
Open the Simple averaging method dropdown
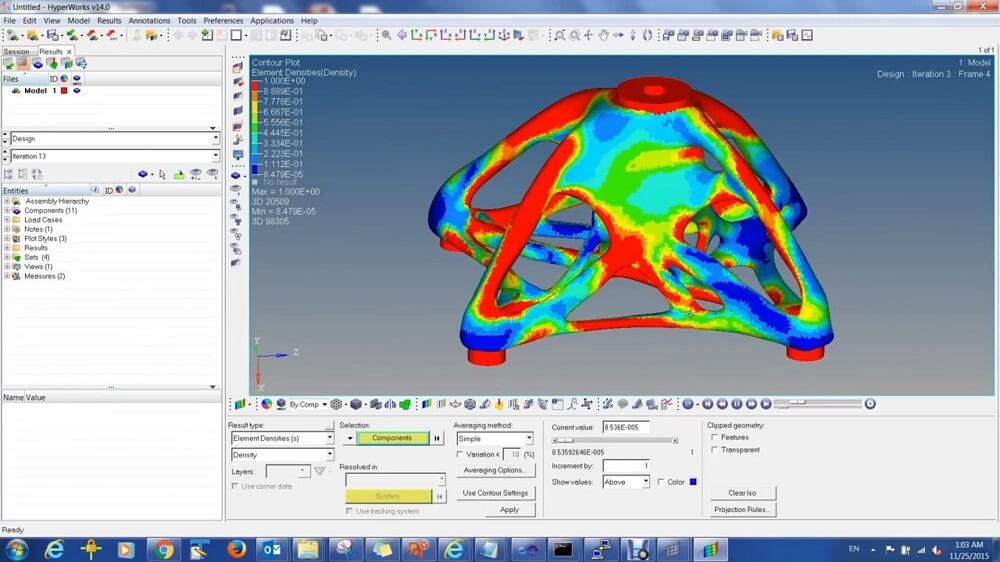tap(529, 439)
